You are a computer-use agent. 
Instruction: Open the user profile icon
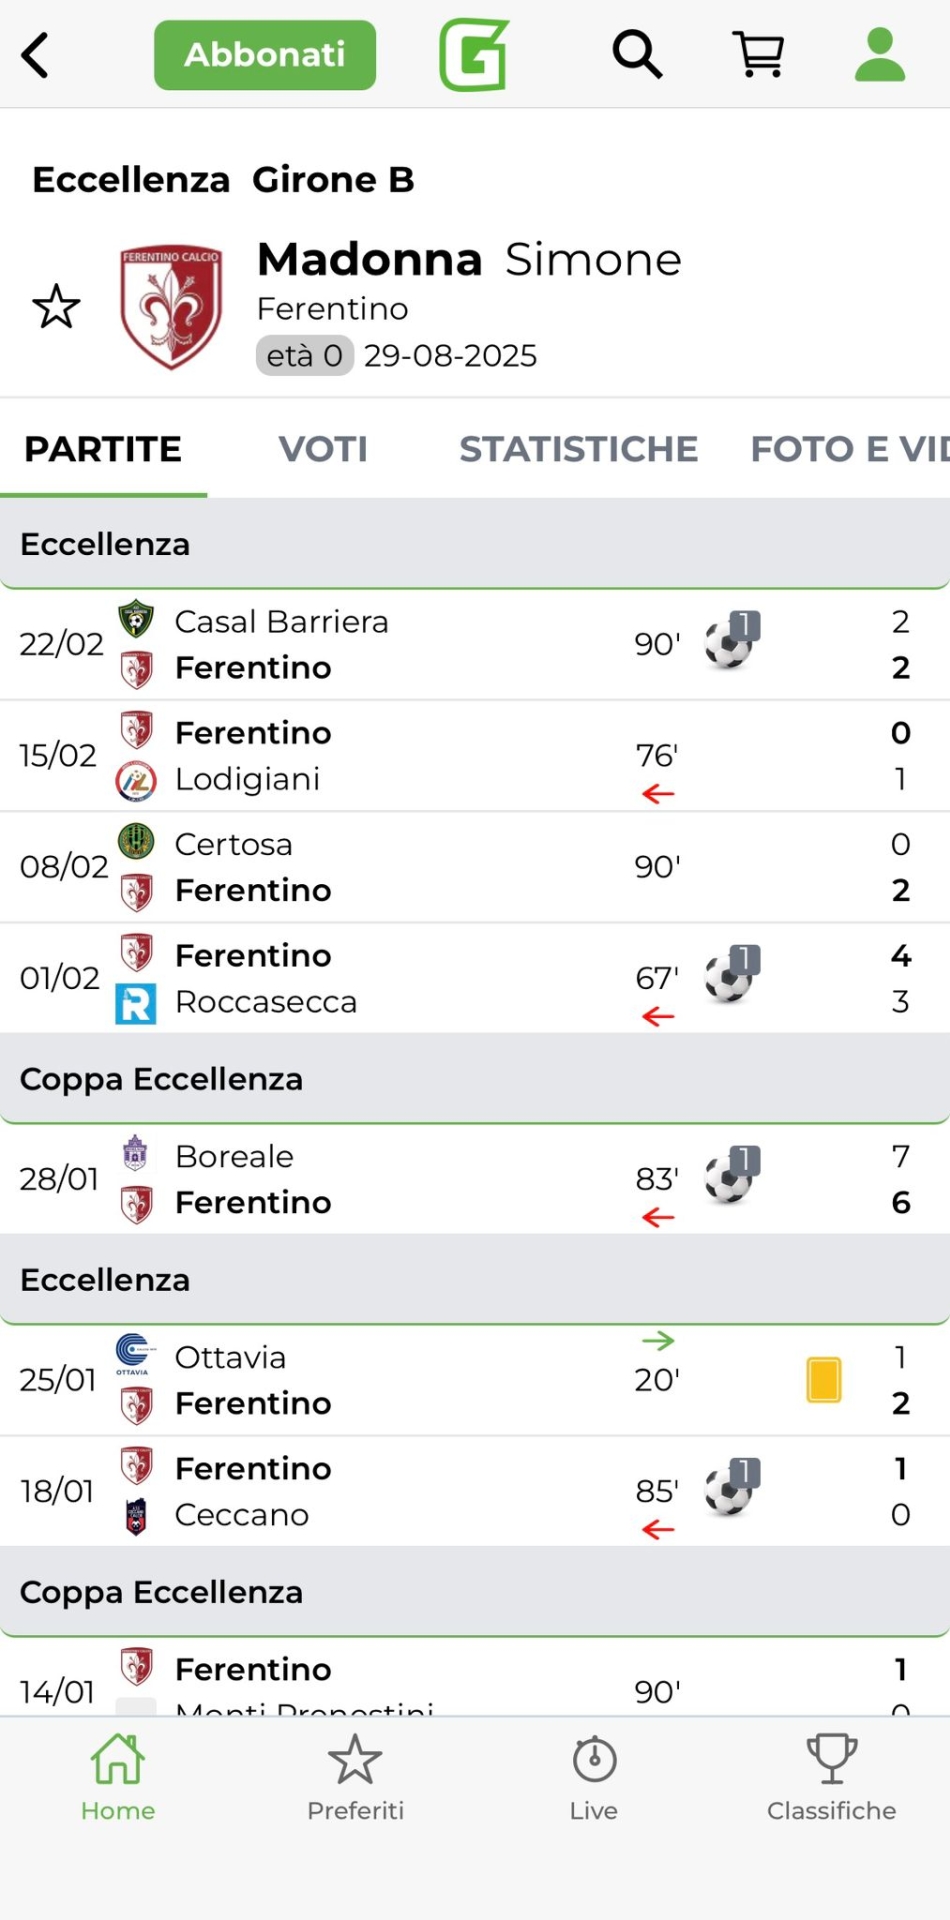coord(880,54)
